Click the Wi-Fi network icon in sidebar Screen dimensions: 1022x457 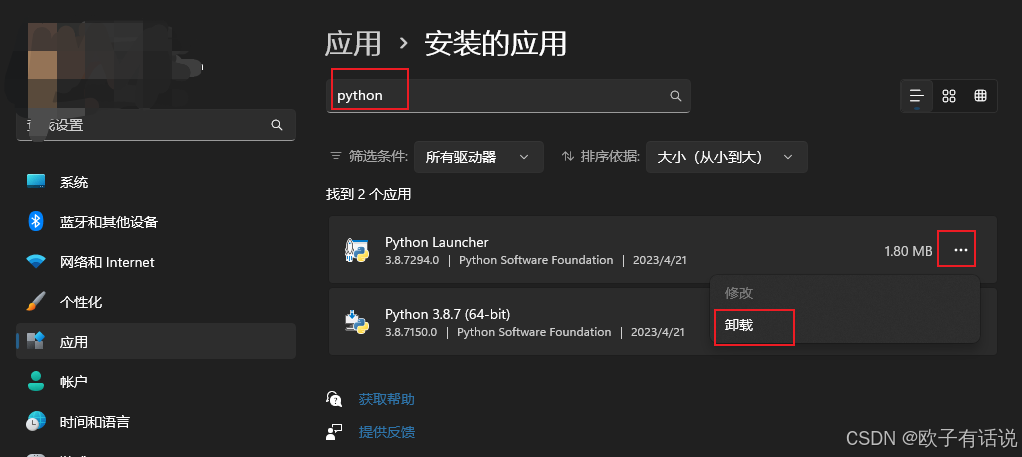pyautogui.click(x=36, y=262)
